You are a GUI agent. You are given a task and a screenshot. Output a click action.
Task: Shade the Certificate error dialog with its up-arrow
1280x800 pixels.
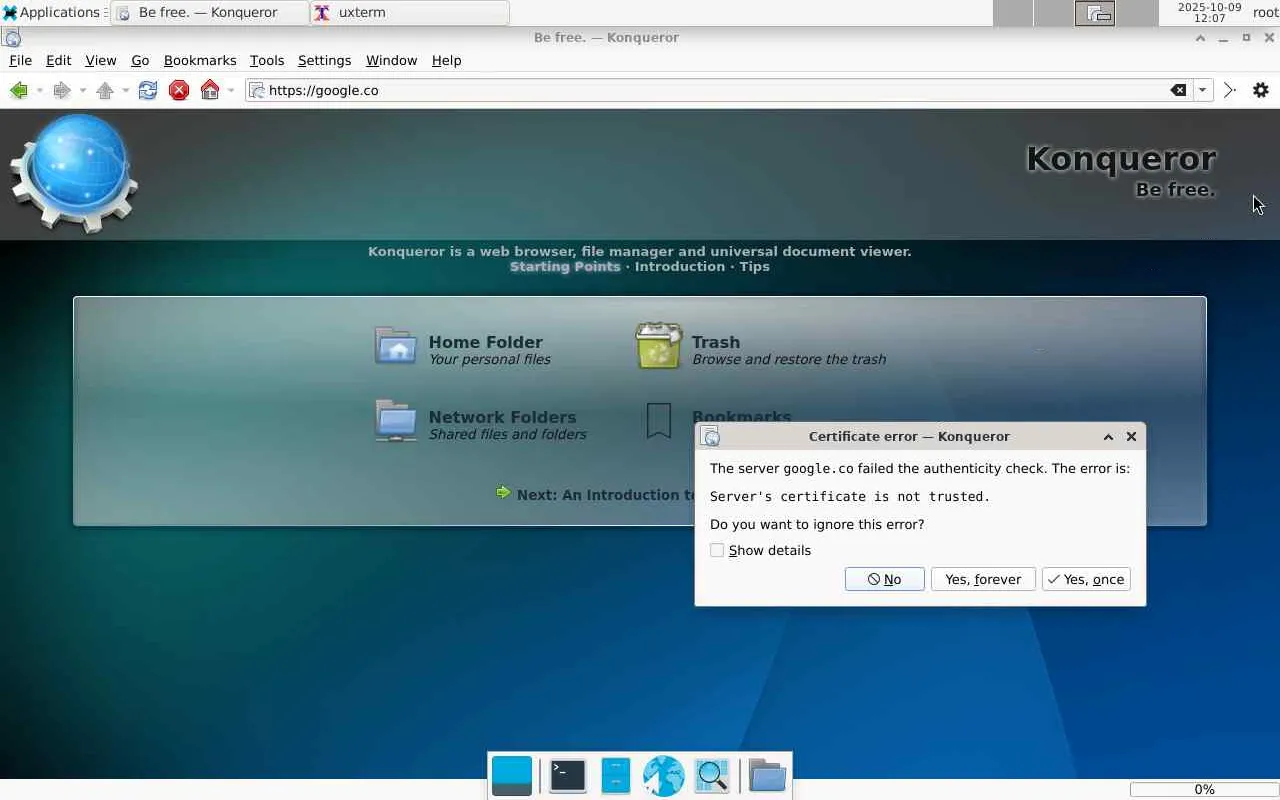[1108, 436]
